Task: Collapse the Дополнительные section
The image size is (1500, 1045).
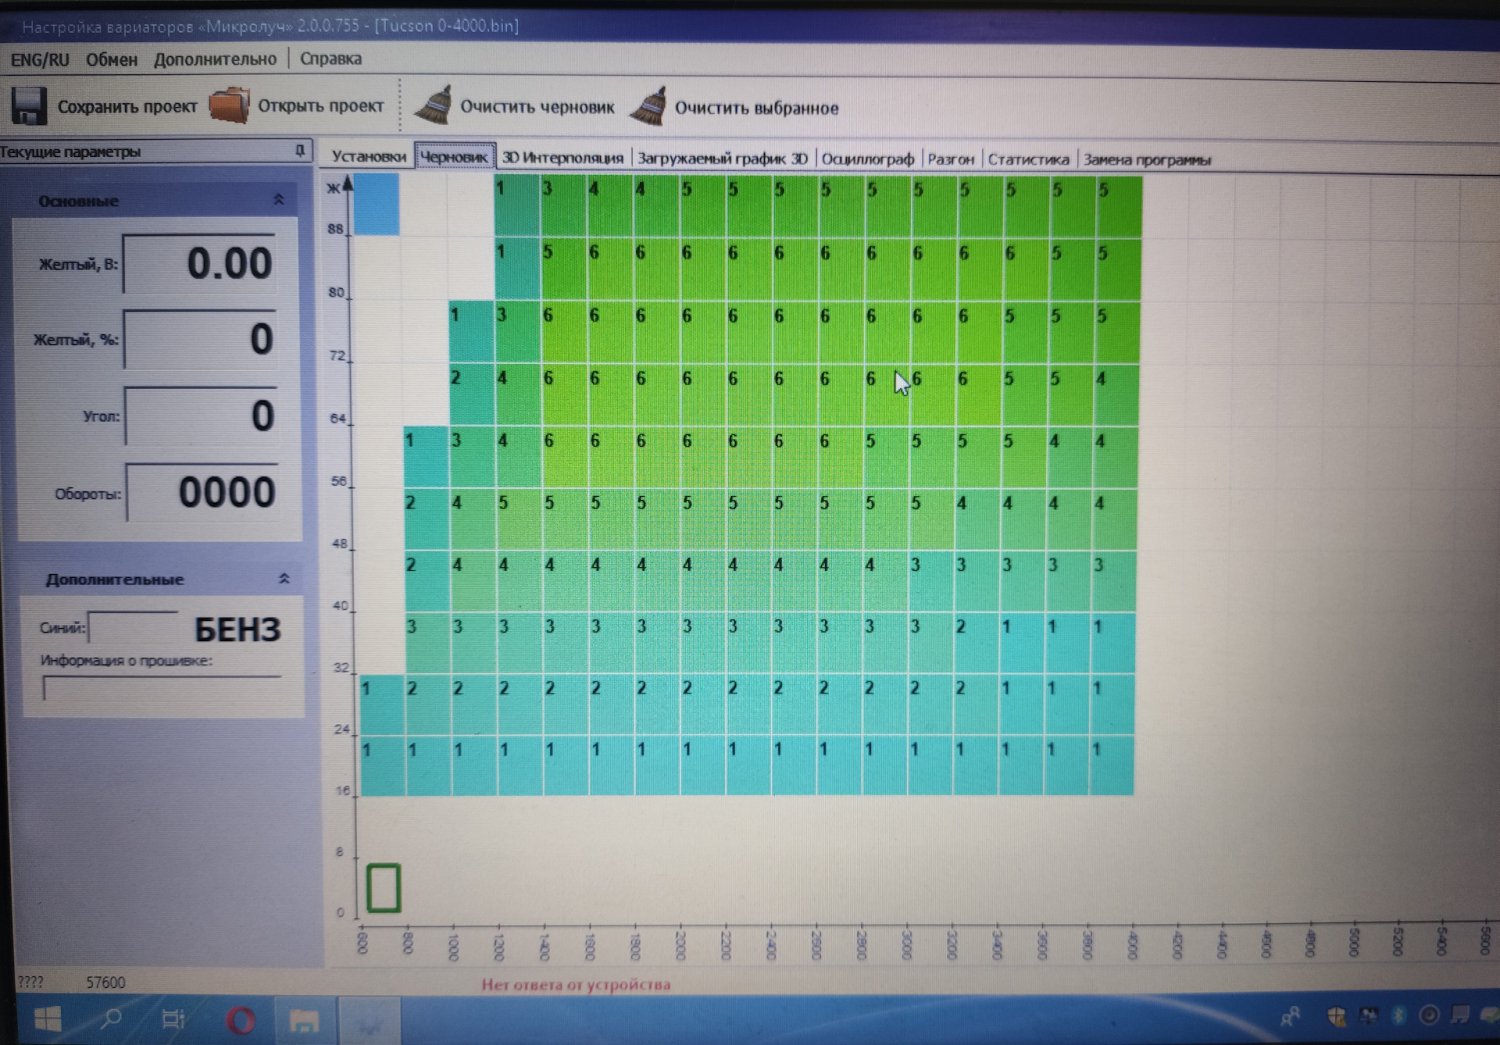Action: [284, 579]
